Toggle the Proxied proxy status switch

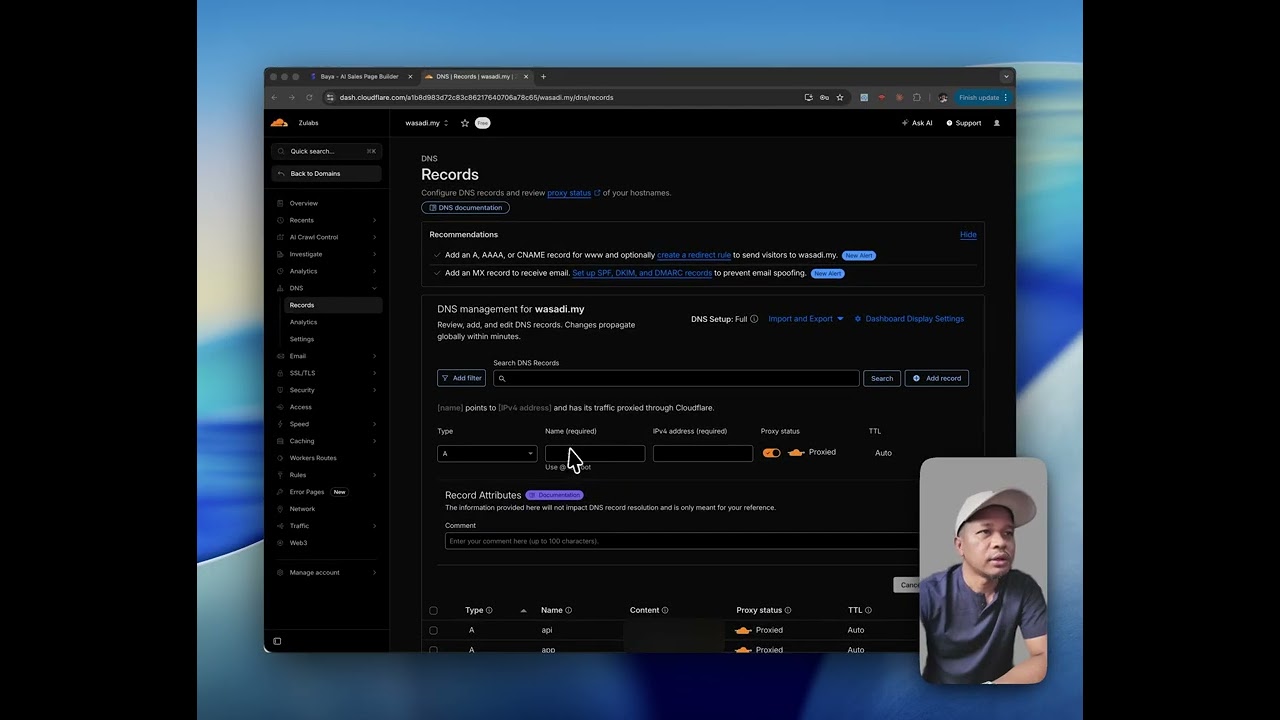click(x=771, y=453)
